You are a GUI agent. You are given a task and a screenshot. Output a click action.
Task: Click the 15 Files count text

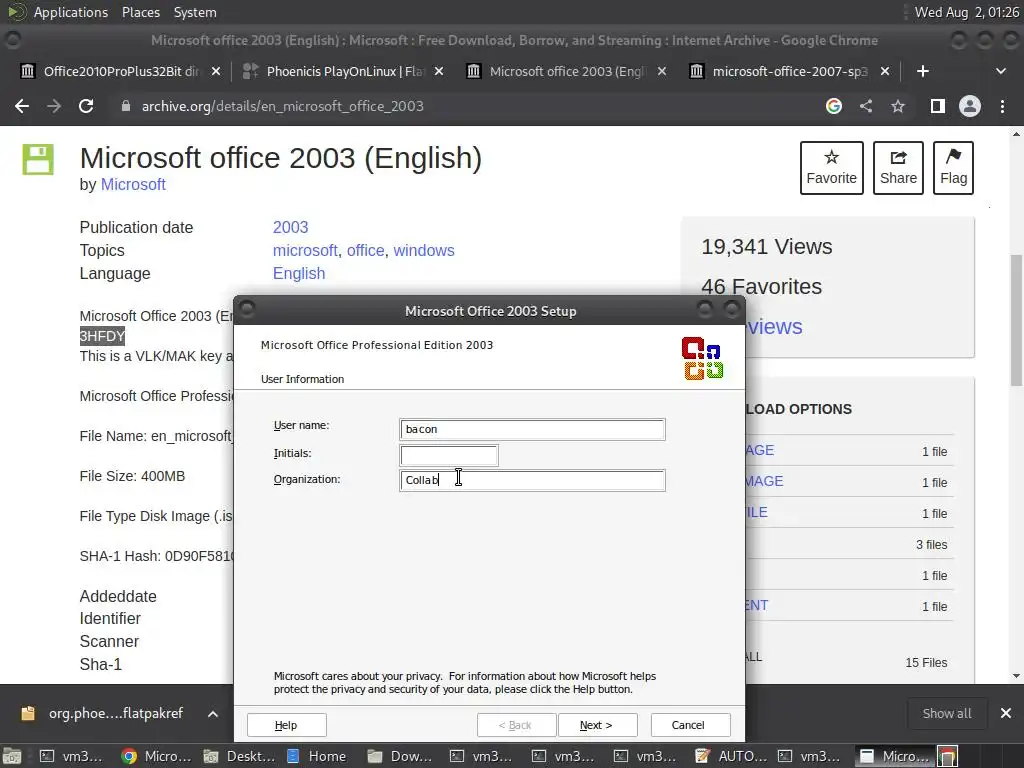point(926,663)
